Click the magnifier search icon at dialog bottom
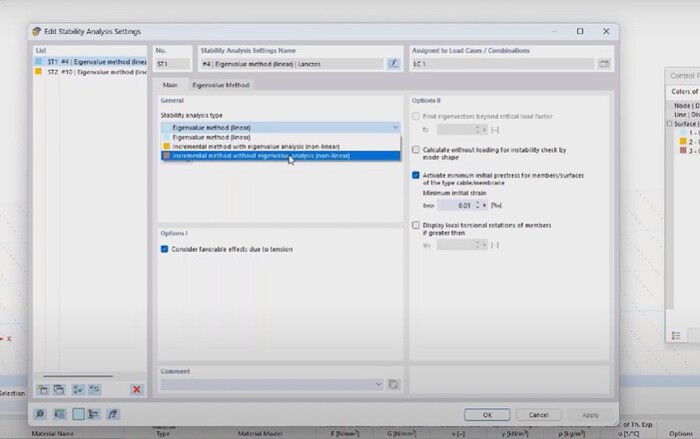Image resolution: width=700 pixels, height=439 pixels. click(x=40, y=414)
